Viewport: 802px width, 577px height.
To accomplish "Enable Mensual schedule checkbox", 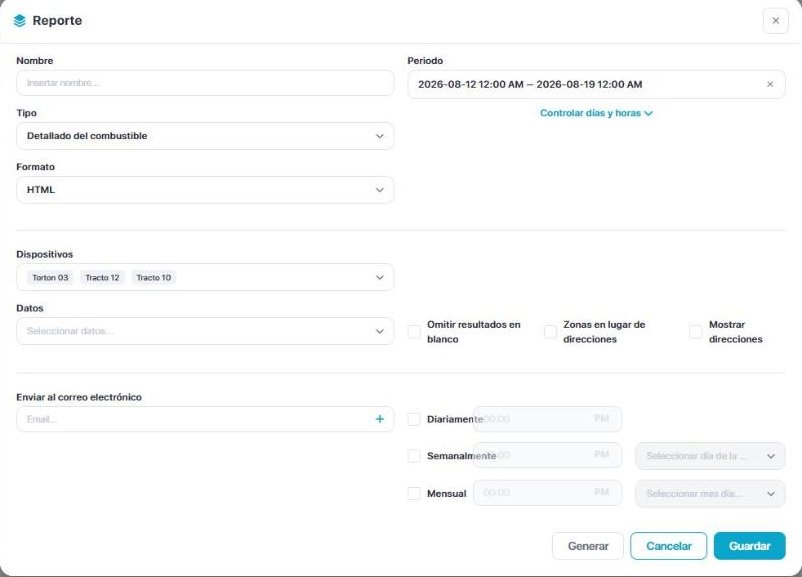I will pos(414,494).
